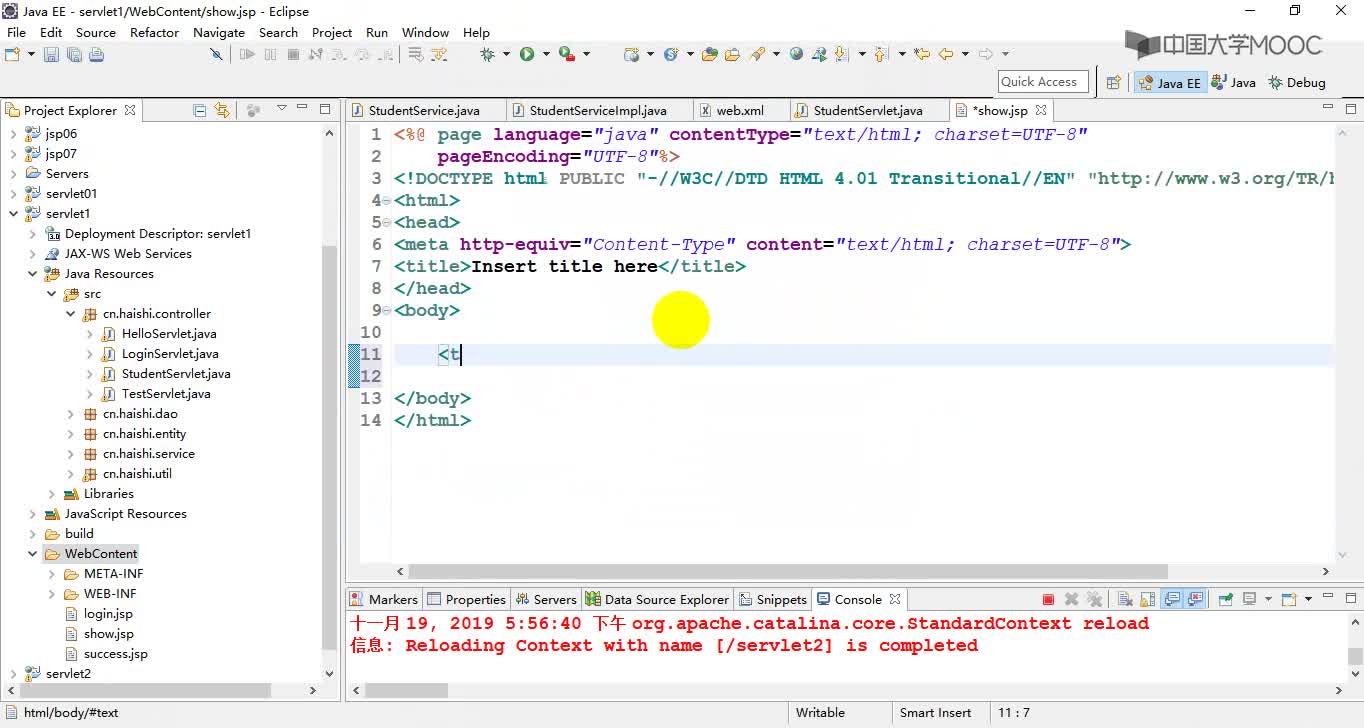Select success.jsp in WebContent

pos(115,654)
